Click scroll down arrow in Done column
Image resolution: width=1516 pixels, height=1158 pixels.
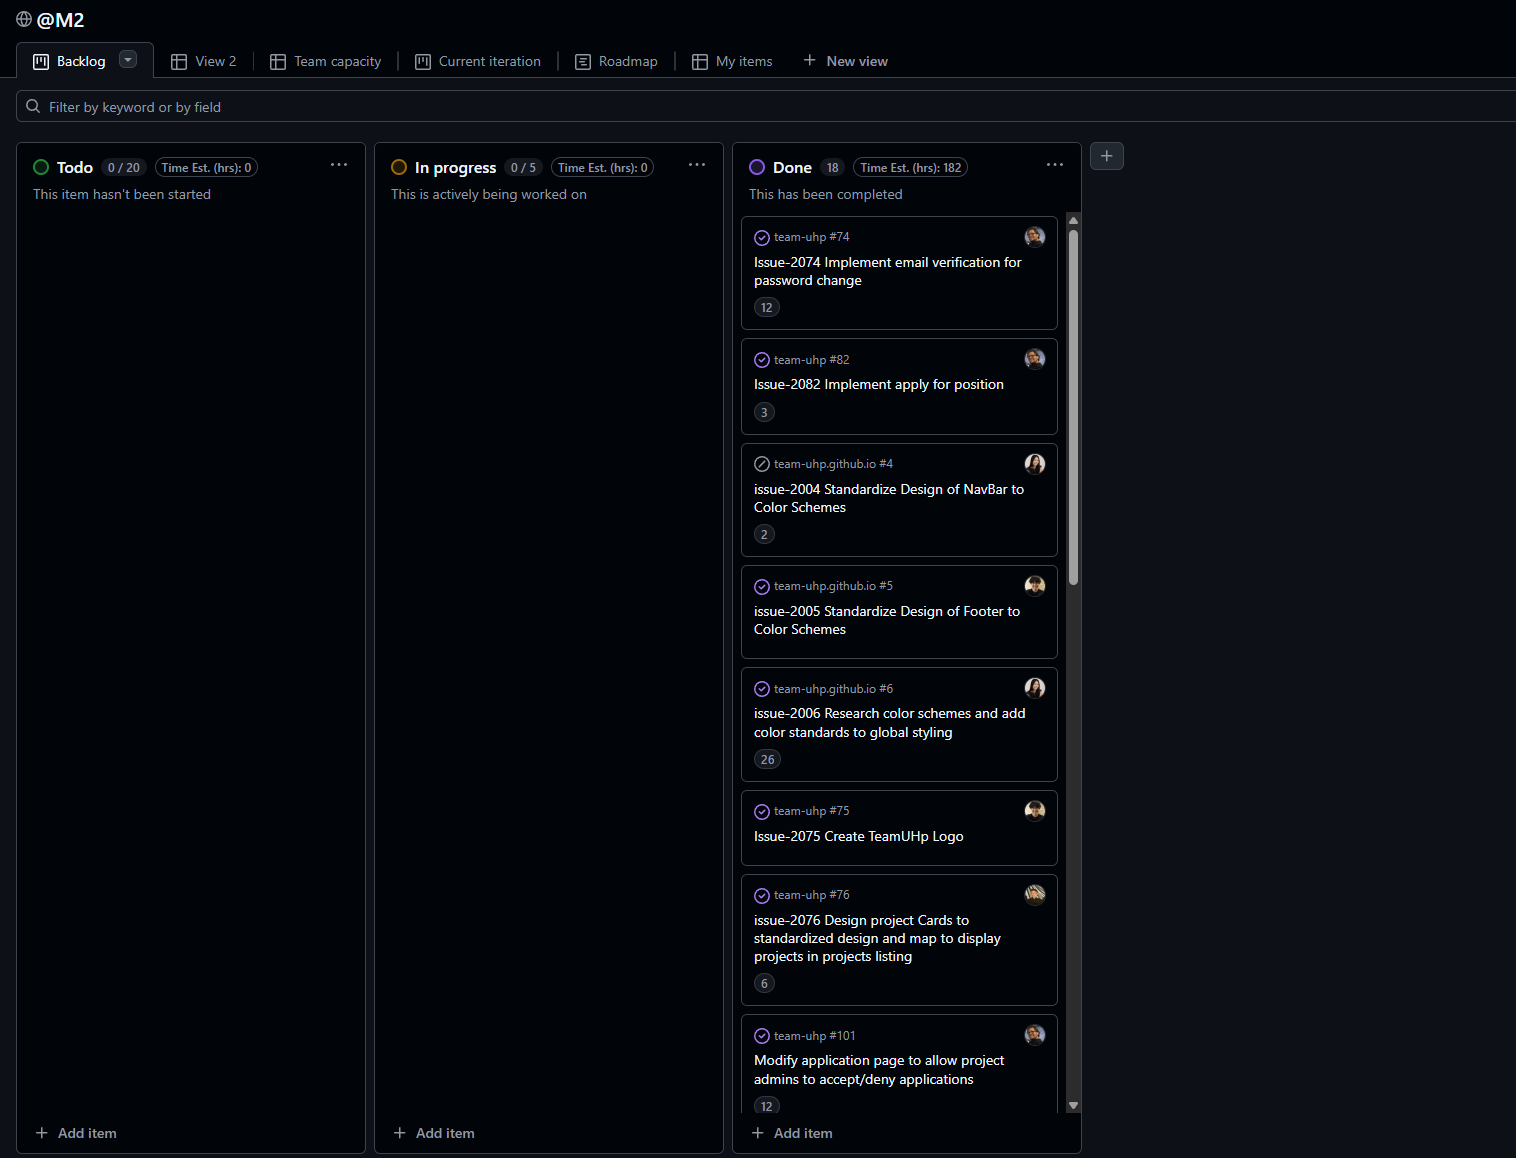pos(1073,1105)
